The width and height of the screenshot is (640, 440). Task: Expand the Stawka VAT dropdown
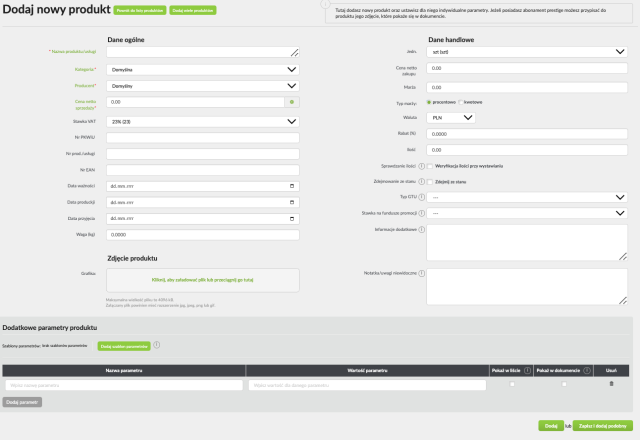pyautogui.click(x=202, y=121)
